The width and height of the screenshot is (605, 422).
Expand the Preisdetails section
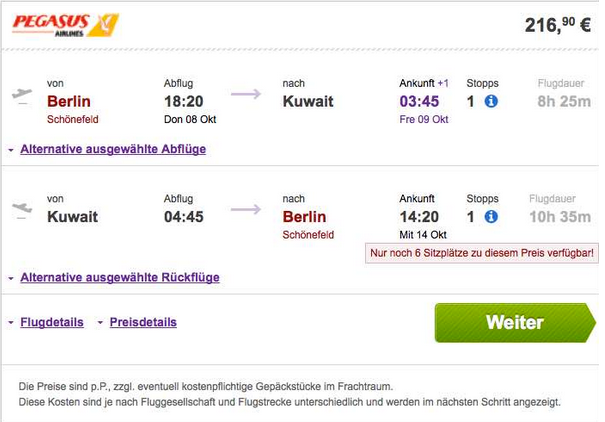tap(143, 322)
